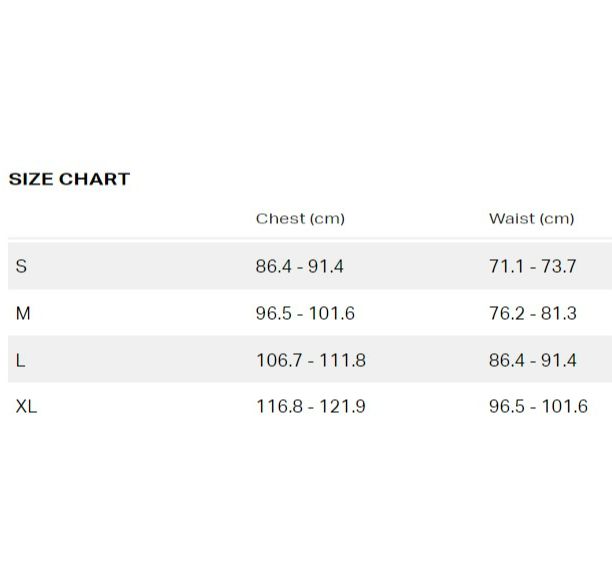Click the SIZE CHART heading
Viewport: 612px width, 585px height.
point(69,179)
